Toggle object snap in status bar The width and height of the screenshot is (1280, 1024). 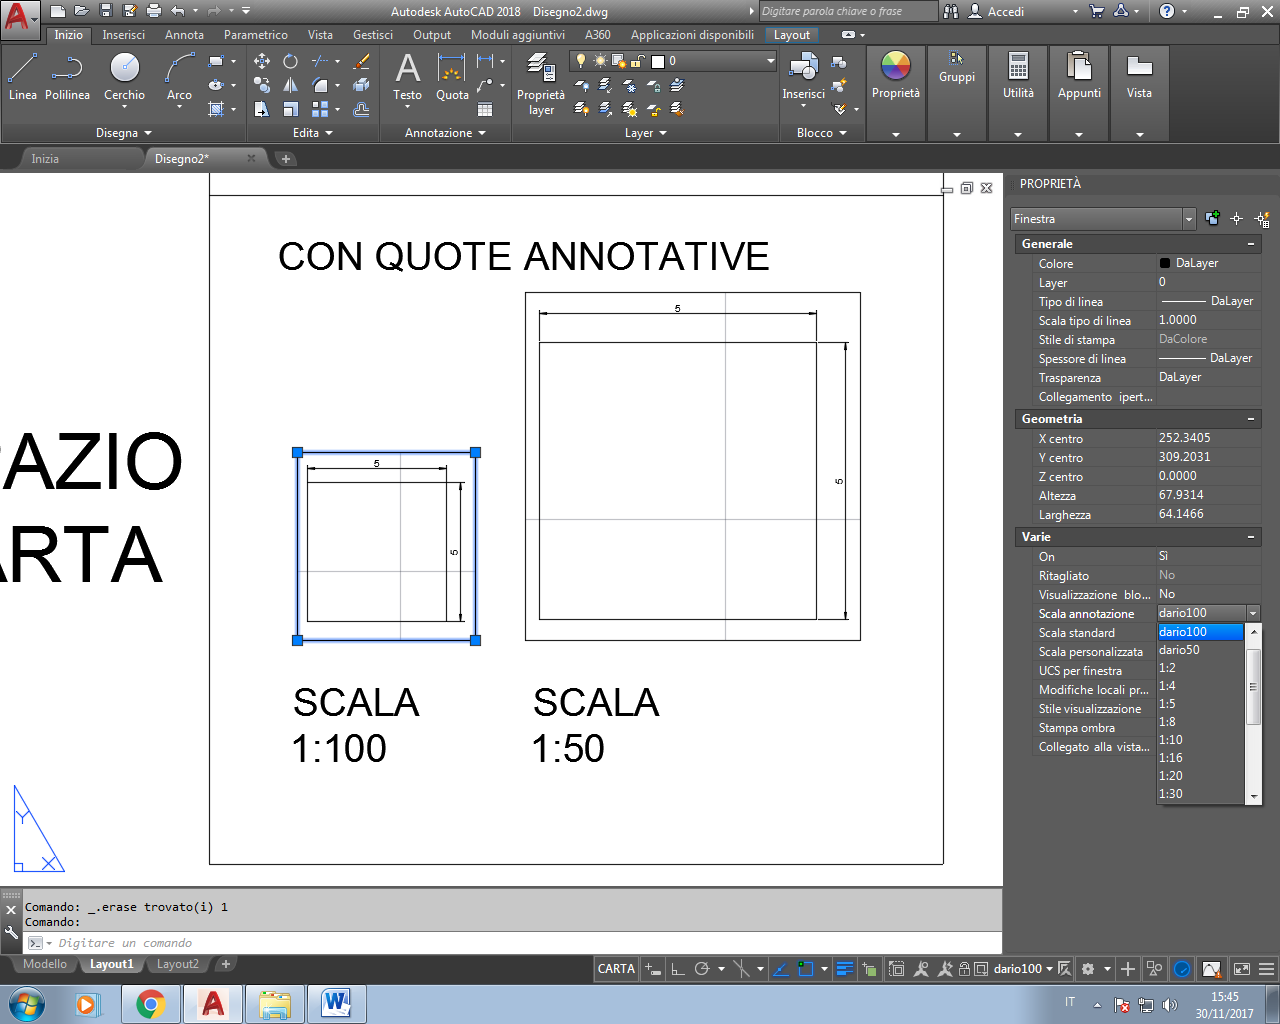805,969
